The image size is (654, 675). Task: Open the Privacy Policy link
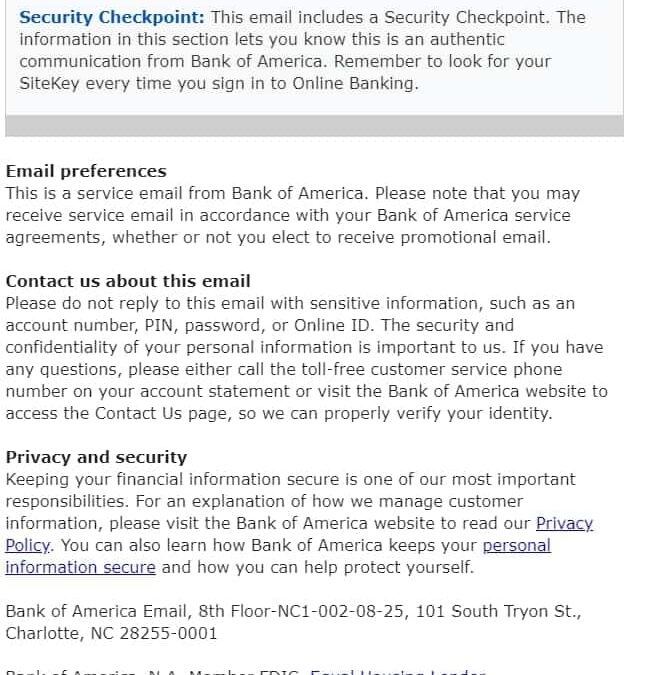point(564,524)
